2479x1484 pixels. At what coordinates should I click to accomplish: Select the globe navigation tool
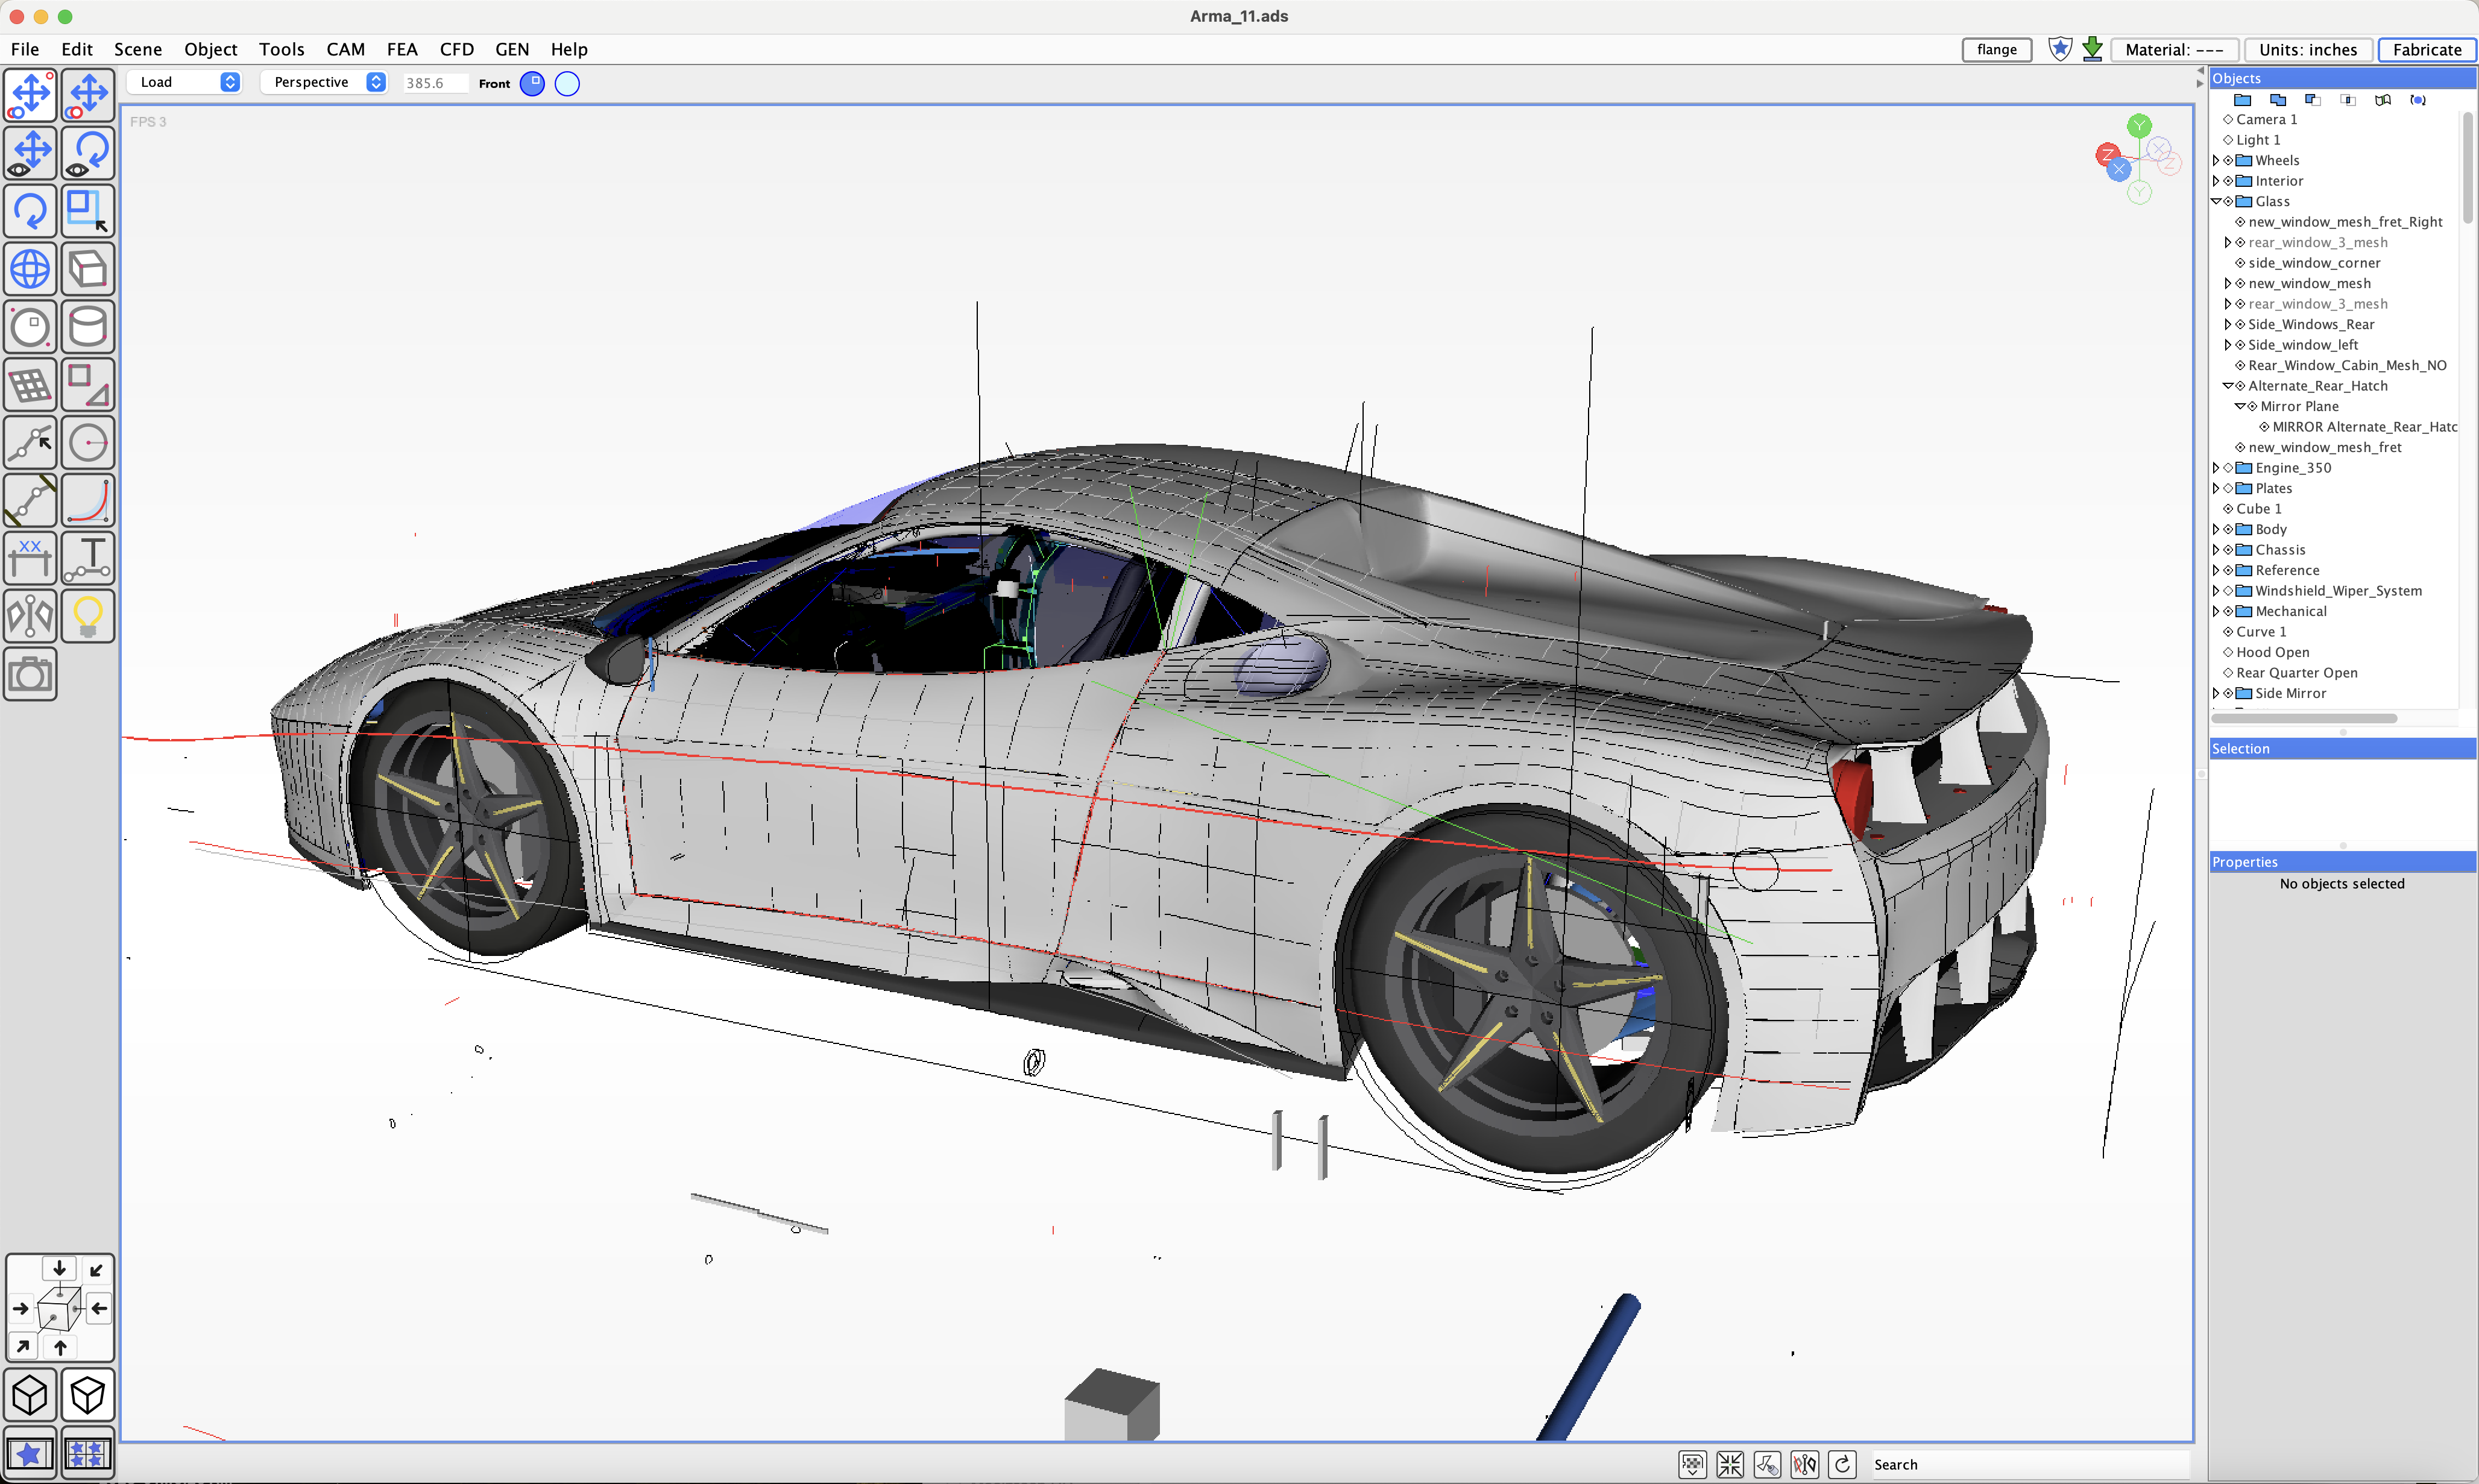[x=31, y=268]
